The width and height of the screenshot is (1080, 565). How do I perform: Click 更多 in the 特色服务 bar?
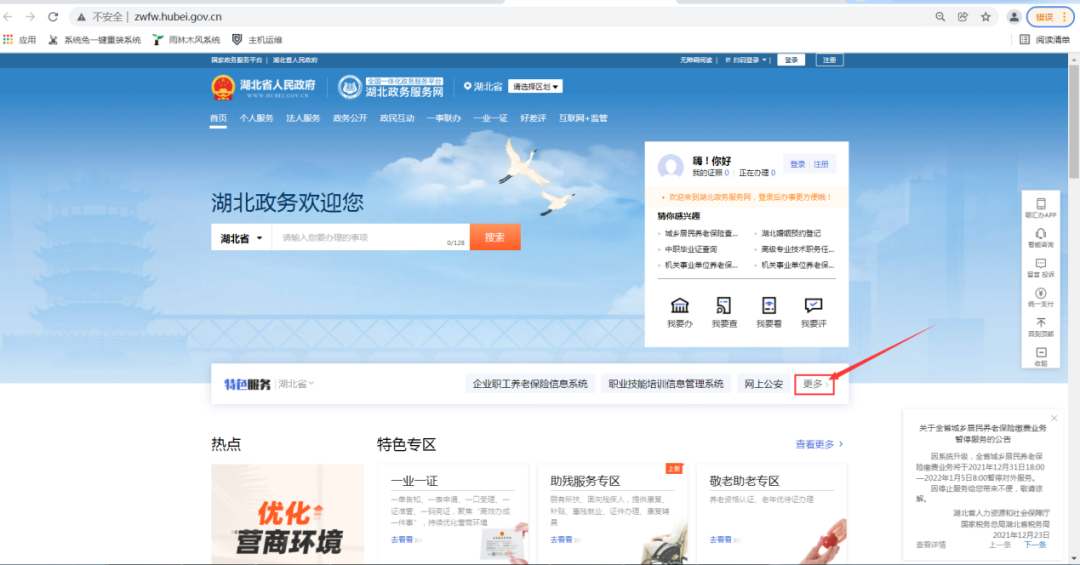(x=813, y=384)
